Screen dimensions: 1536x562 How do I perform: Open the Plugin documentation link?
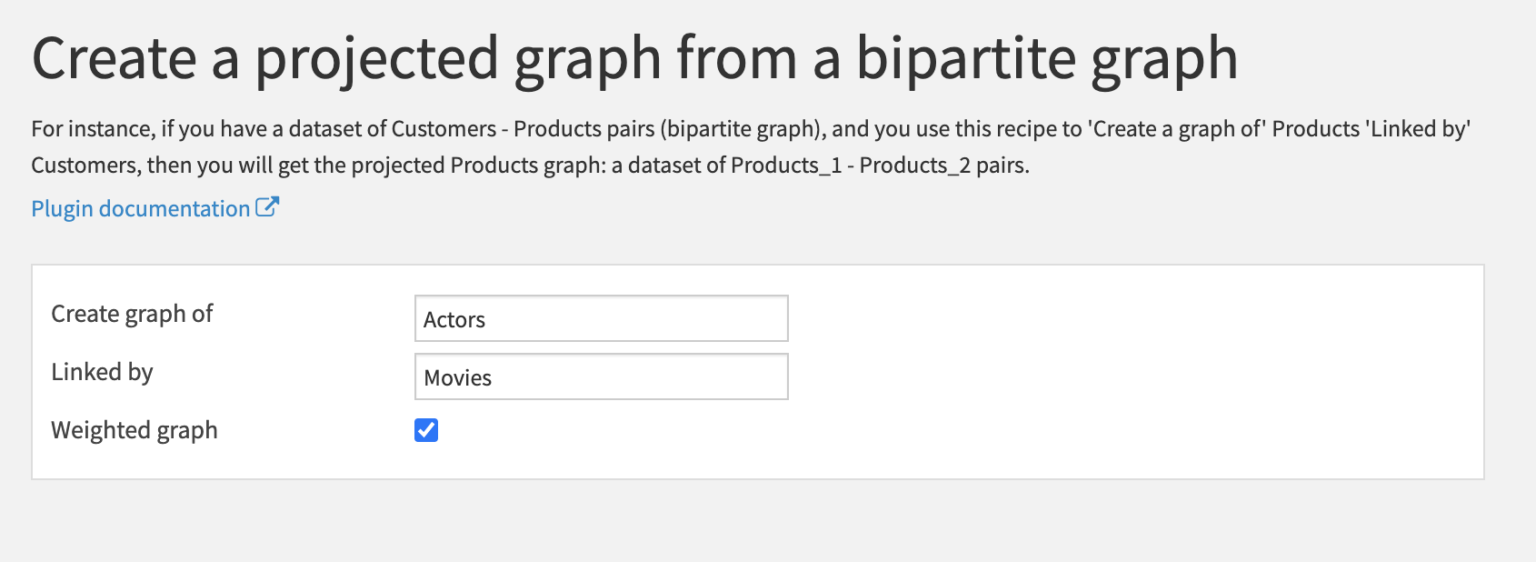tap(140, 209)
